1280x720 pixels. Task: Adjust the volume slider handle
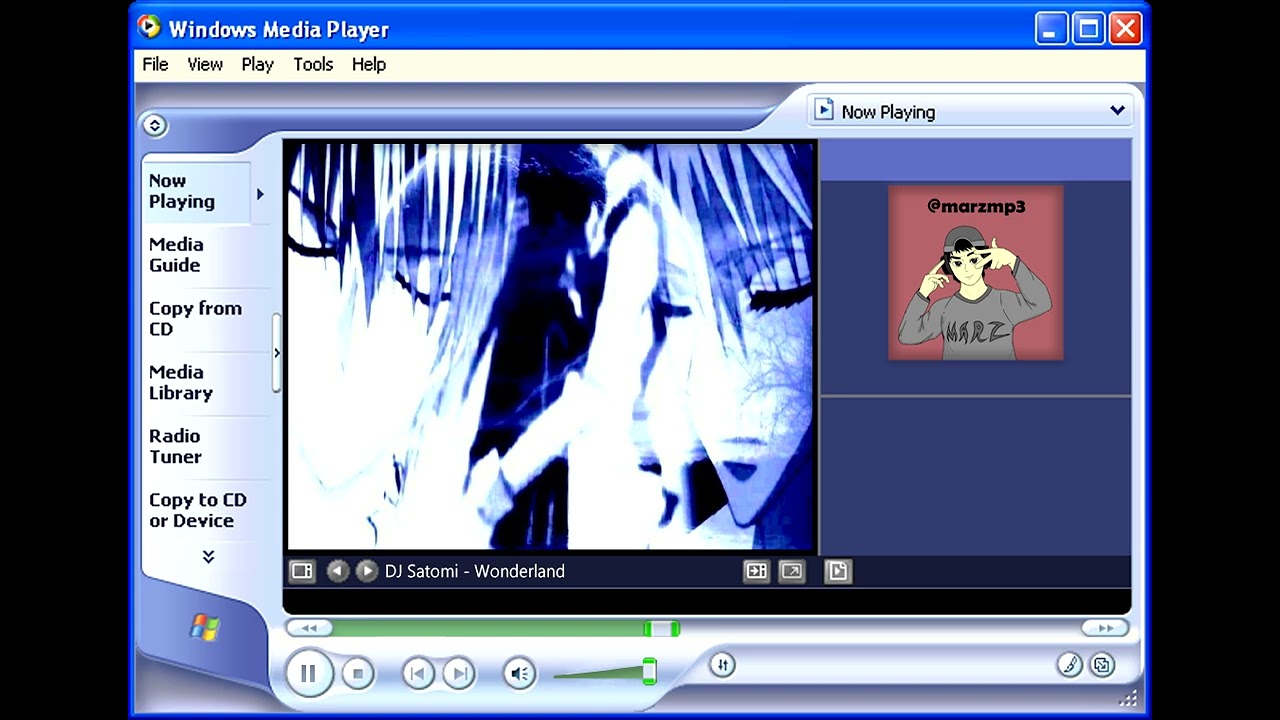(649, 671)
